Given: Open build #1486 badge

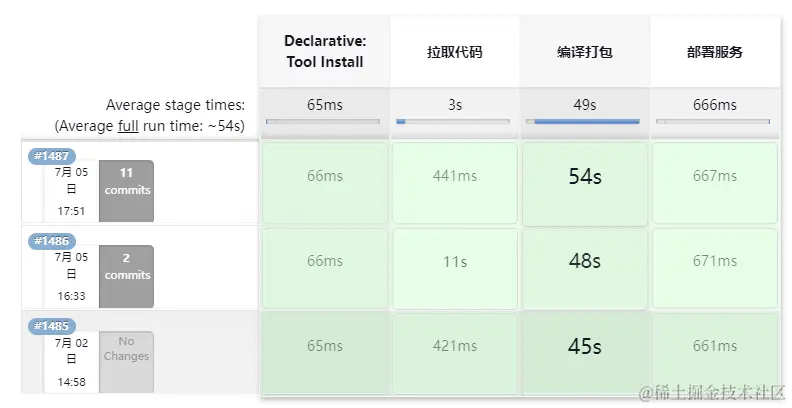Looking at the screenshot, I should click(52, 241).
